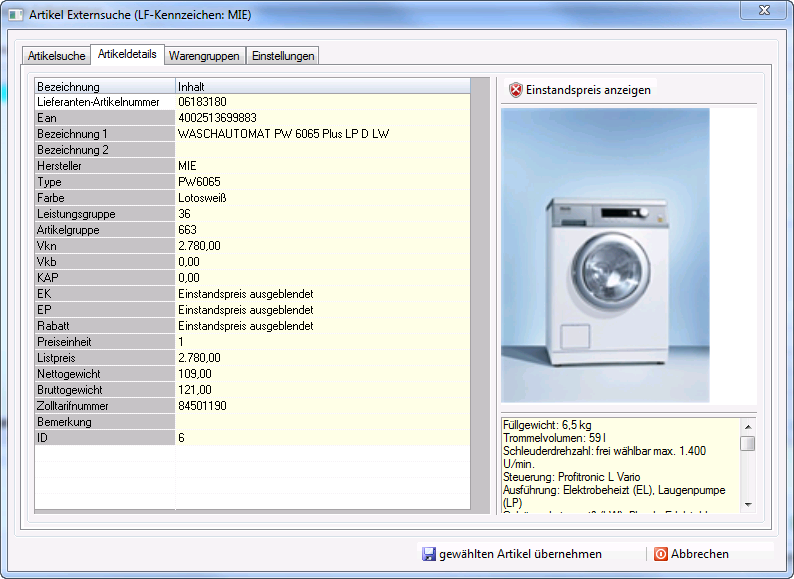794x579 pixels.
Task: Open the Warengruppen tab
Action: click(x=204, y=56)
